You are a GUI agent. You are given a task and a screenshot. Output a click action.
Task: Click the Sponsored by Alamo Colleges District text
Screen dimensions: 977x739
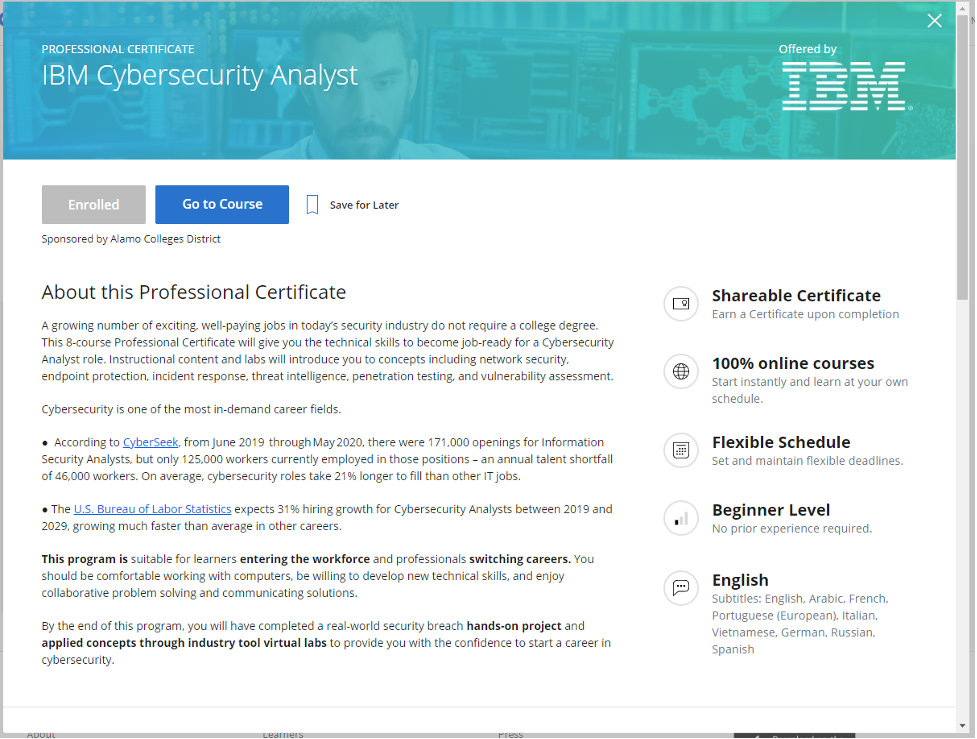point(131,239)
